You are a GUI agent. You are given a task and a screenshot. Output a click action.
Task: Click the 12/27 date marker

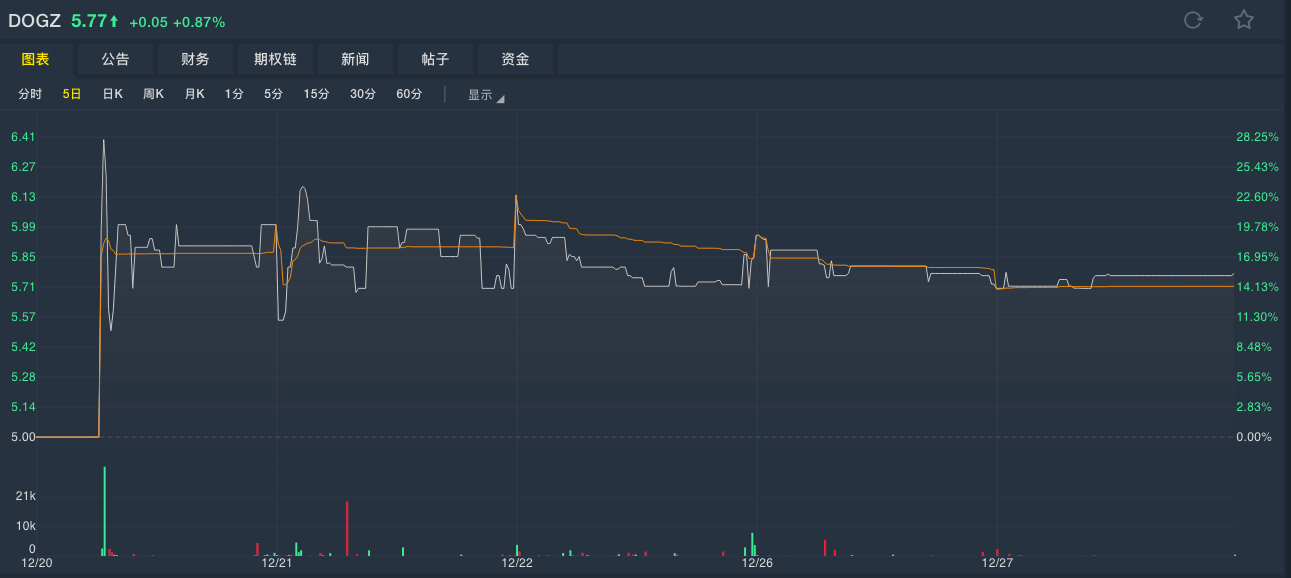997,563
